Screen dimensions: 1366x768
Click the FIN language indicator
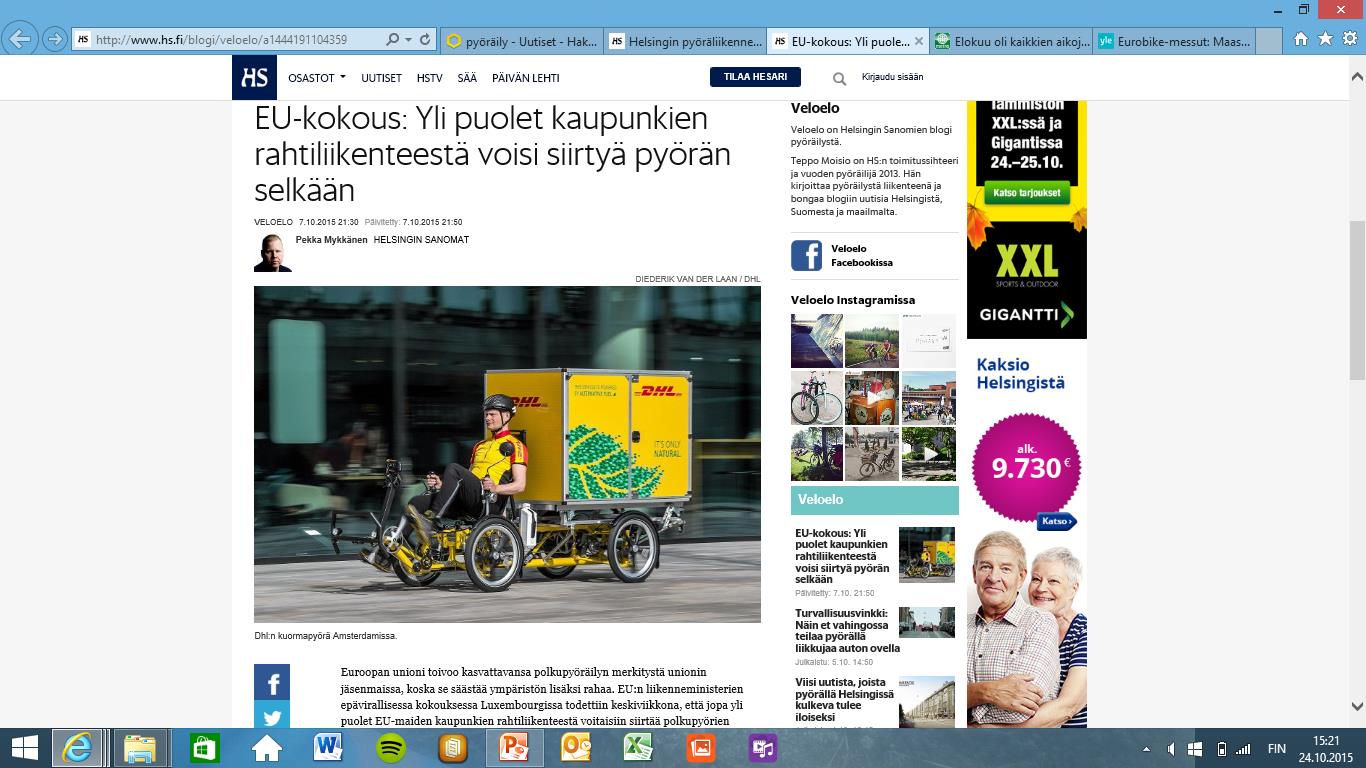[x=1277, y=748]
